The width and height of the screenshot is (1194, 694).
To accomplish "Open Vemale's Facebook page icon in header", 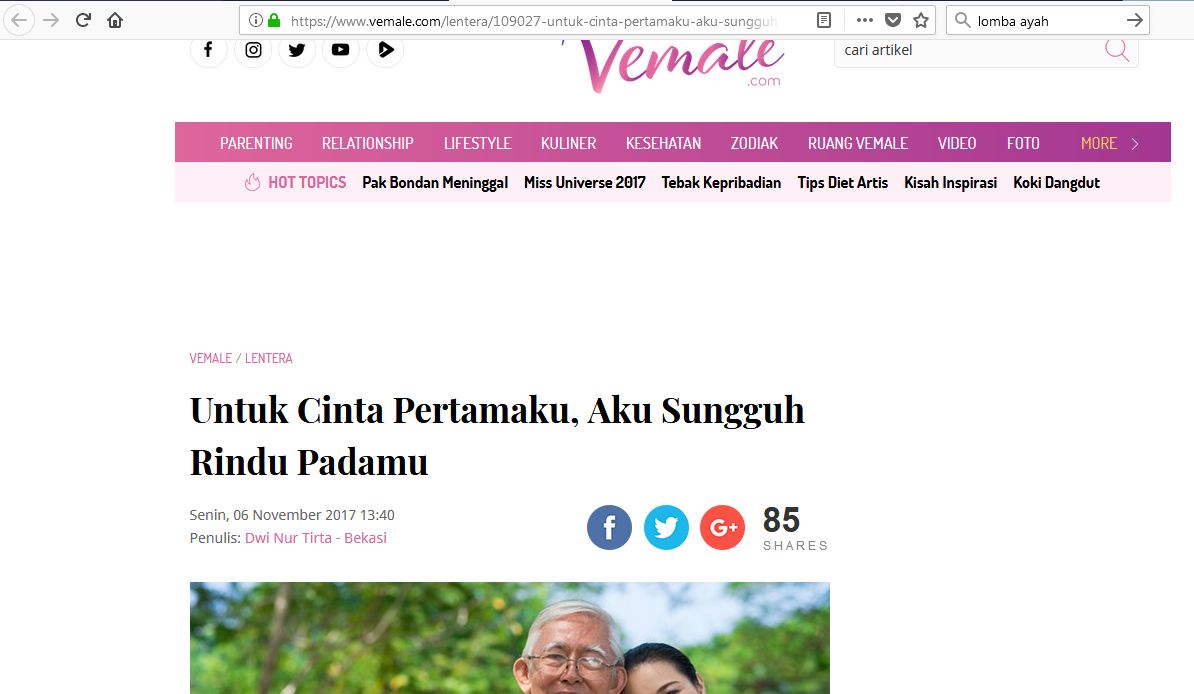I will click(208, 50).
